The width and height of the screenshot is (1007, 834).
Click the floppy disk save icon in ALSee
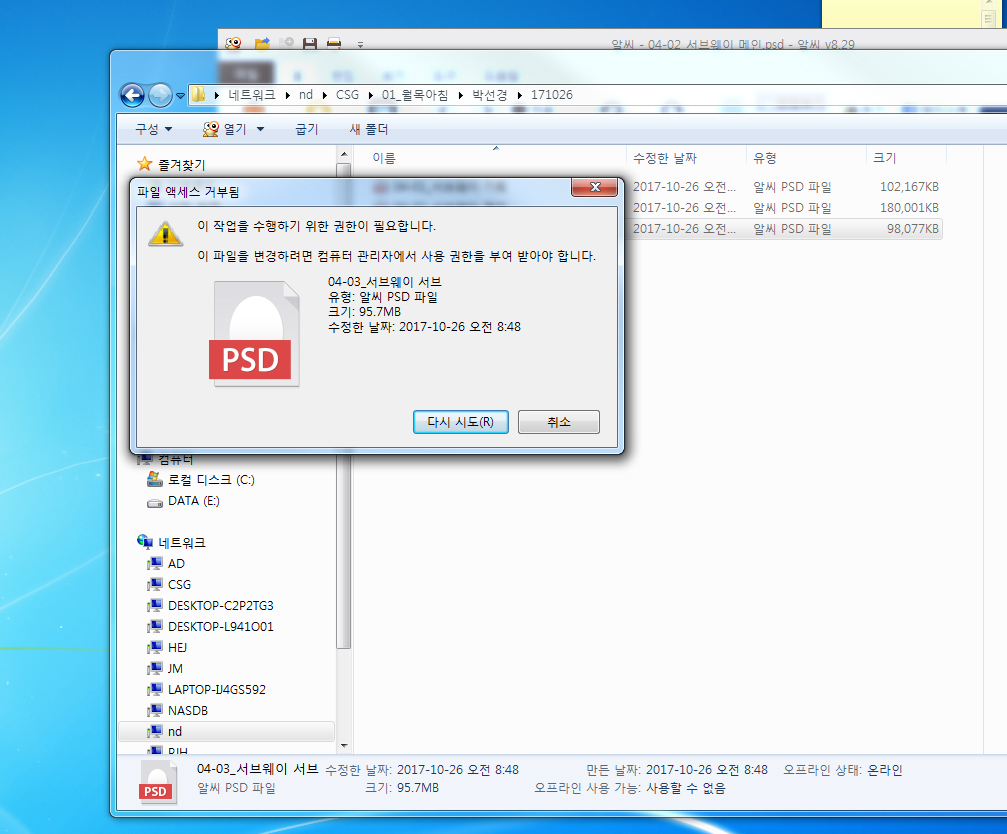coord(310,43)
